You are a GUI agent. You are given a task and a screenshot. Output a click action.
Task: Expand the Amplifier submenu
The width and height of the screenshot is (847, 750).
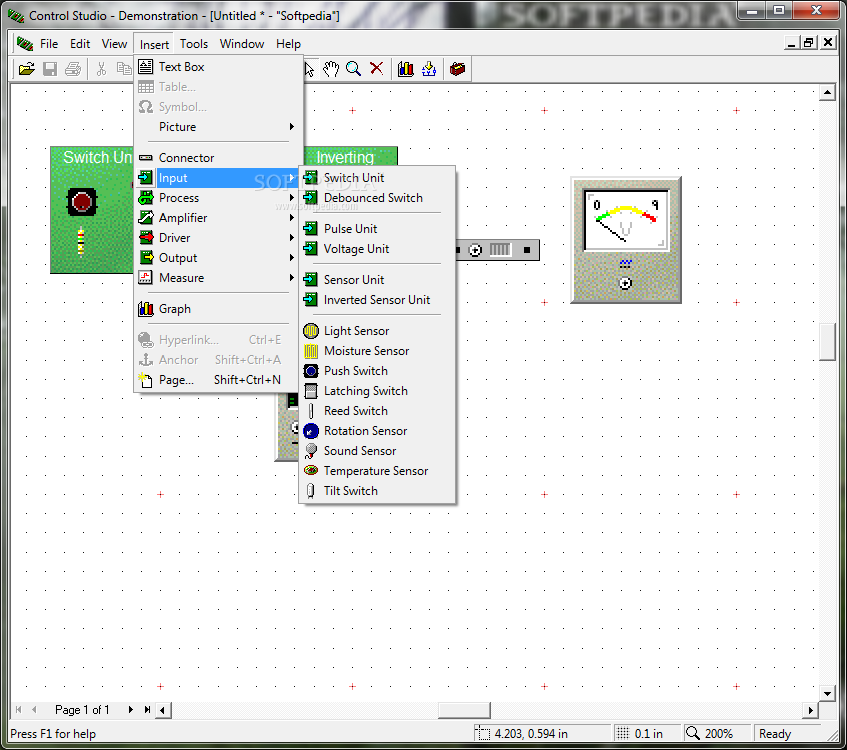click(x=218, y=218)
